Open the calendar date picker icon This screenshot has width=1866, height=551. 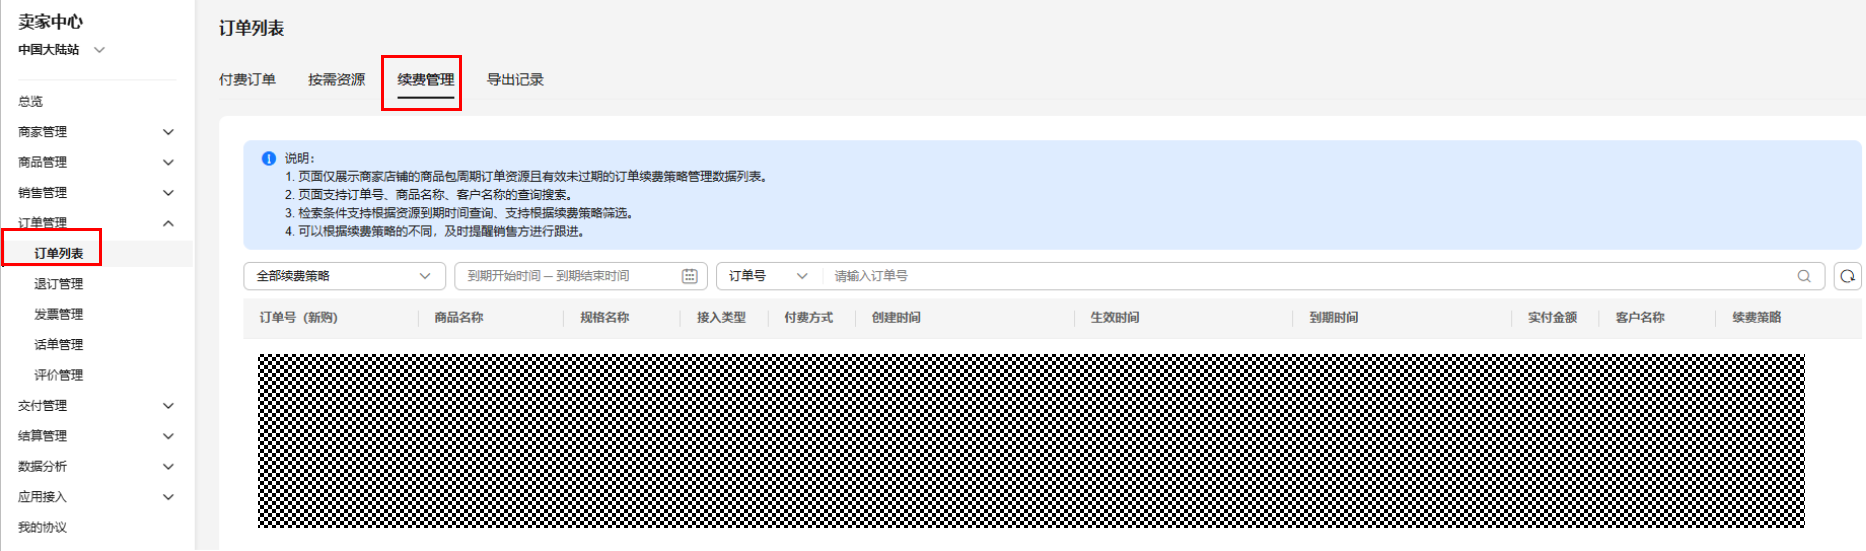tap(690, 276)
